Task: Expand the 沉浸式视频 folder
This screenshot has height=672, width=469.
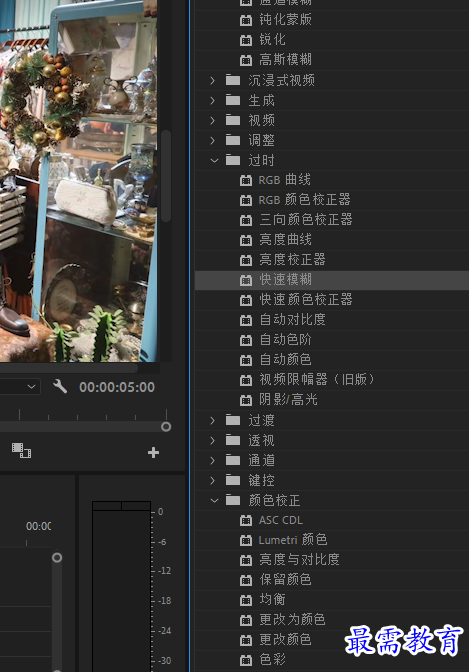Action: [213, 80]
